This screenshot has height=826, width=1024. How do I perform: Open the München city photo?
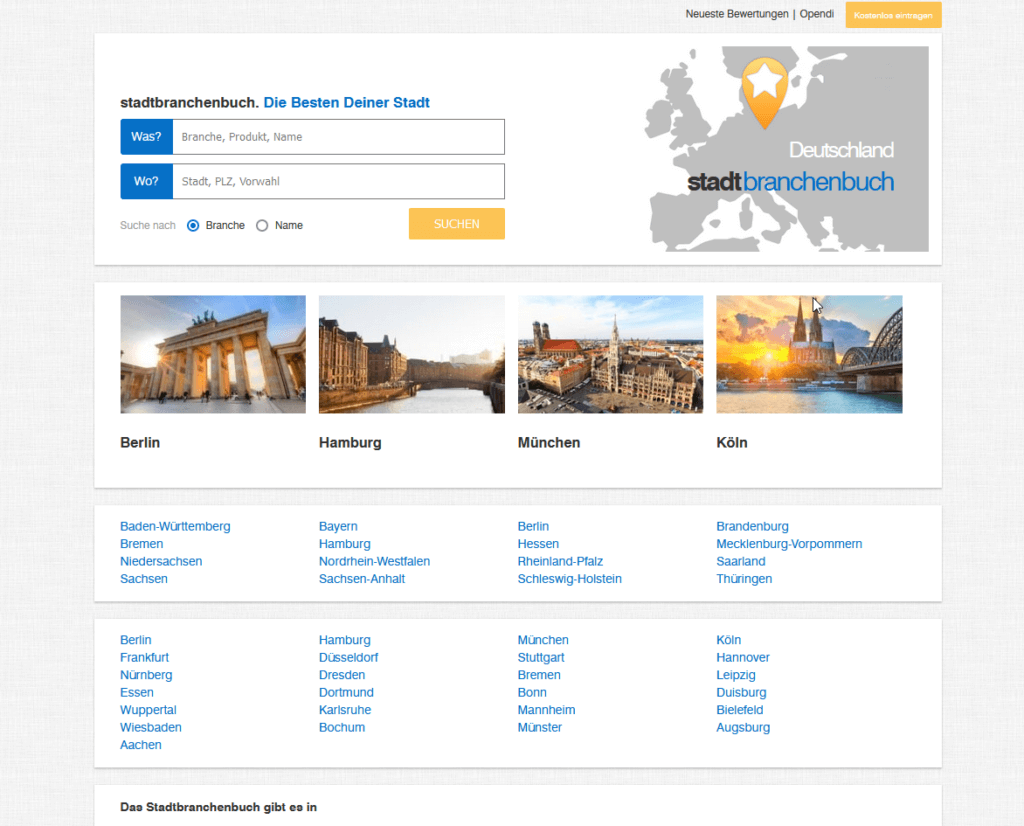(610, 354)
